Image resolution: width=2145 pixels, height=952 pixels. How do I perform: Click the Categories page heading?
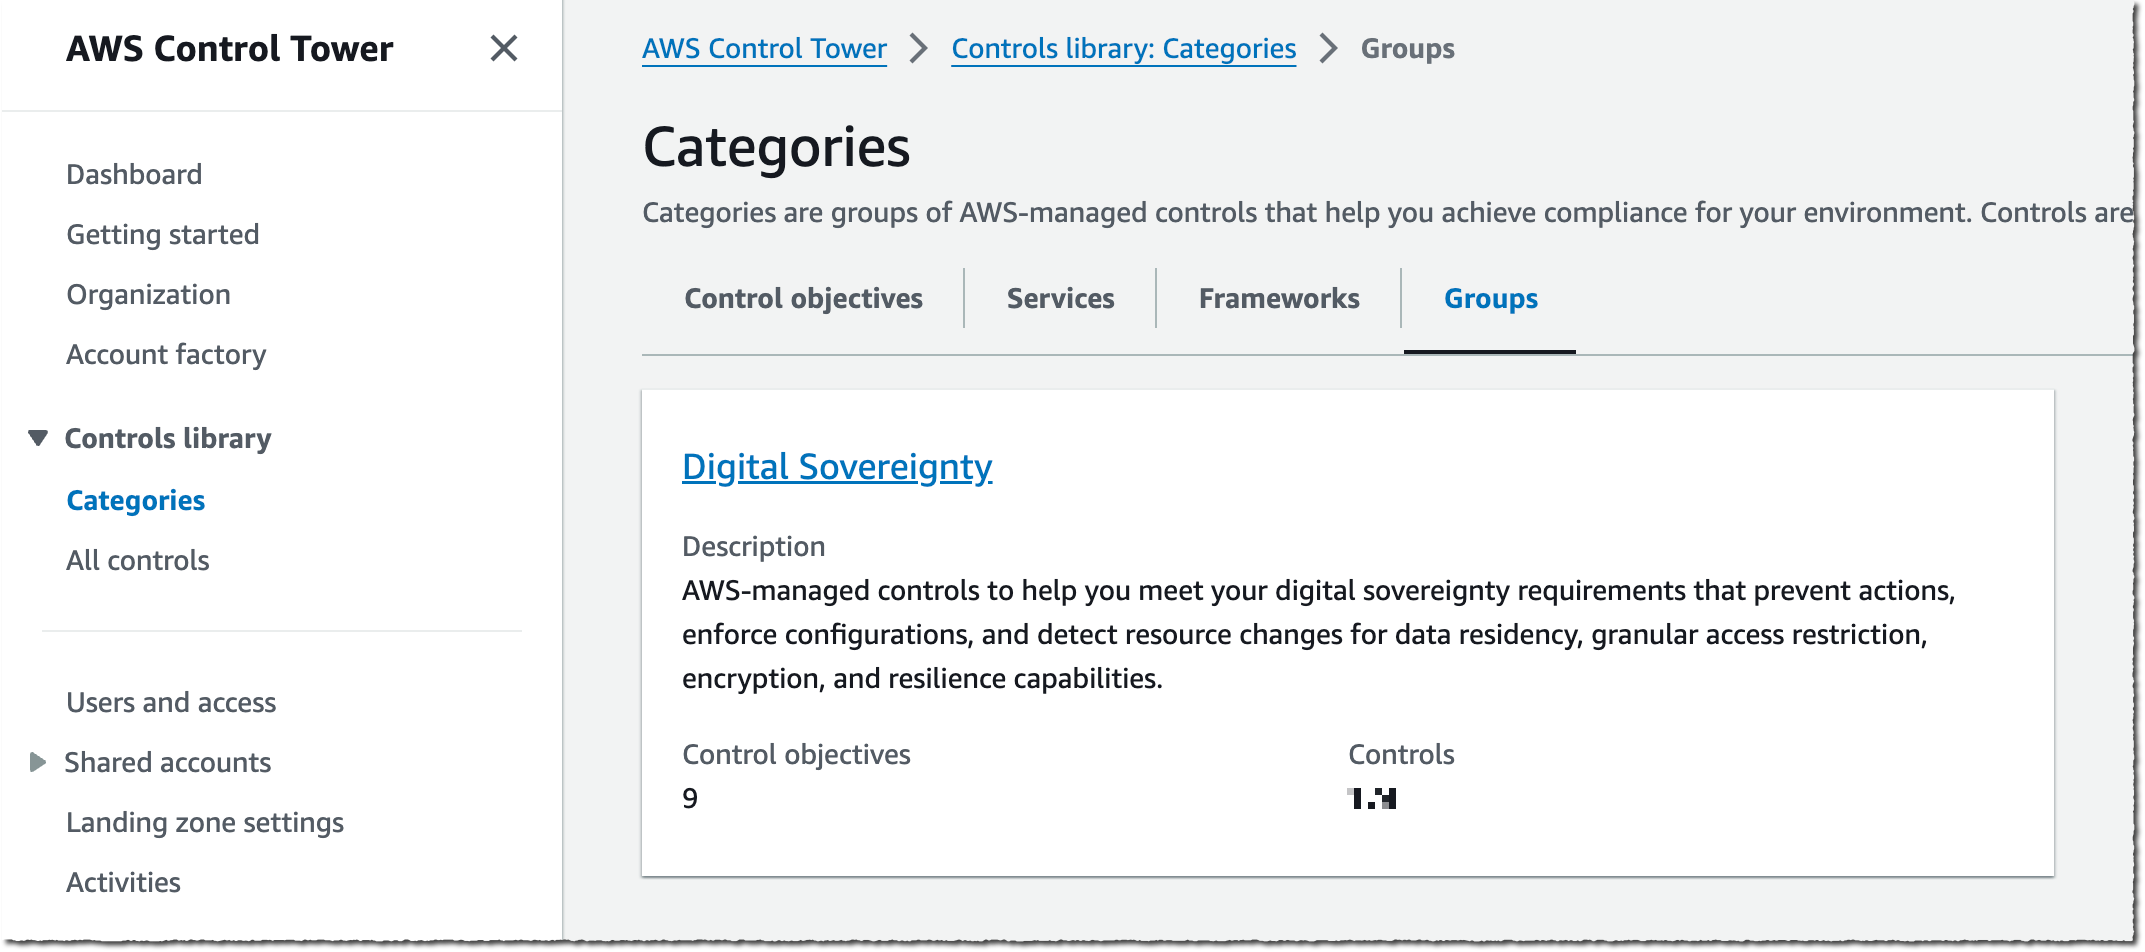776,147
